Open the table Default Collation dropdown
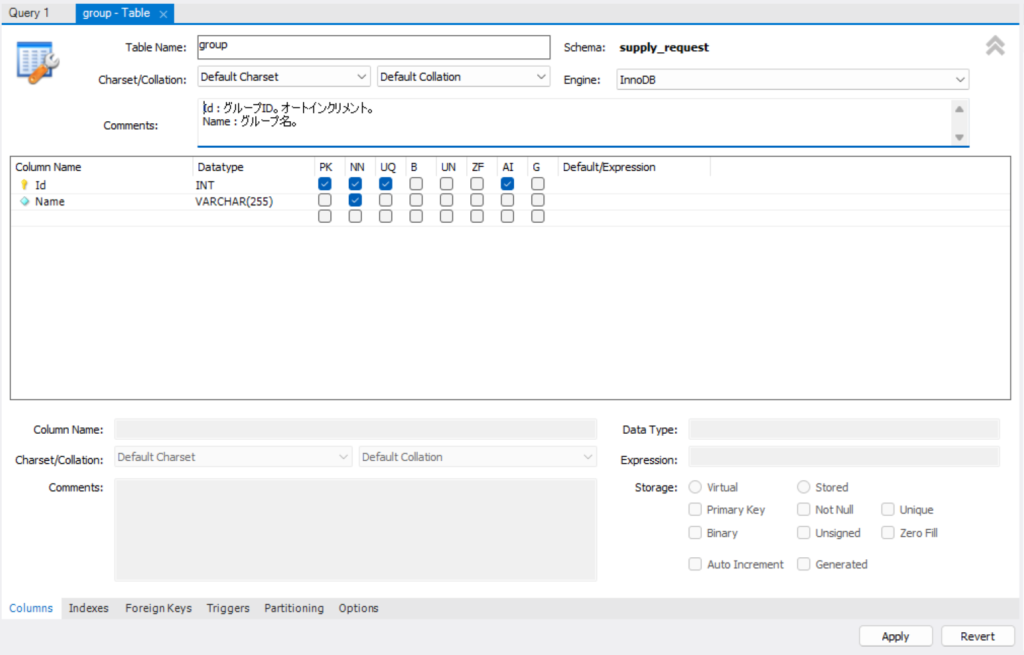Image resolution: width=1024 pixels, height=655 pixels. [x=463, y=77]
